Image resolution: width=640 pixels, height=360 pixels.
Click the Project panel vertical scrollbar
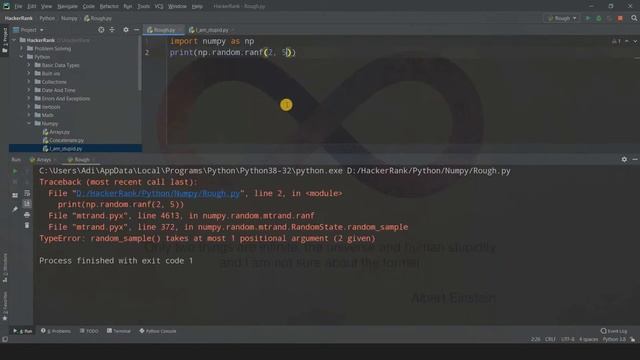point(140,63)
